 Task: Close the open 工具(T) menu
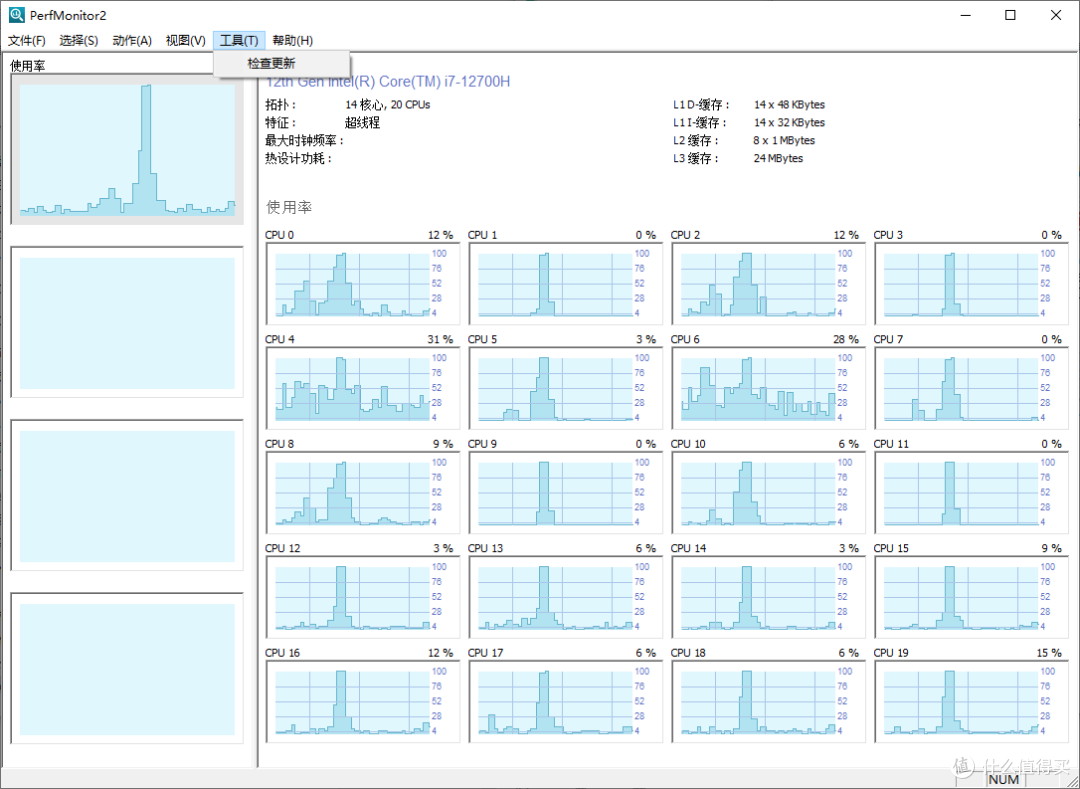(x=239, y=41)
